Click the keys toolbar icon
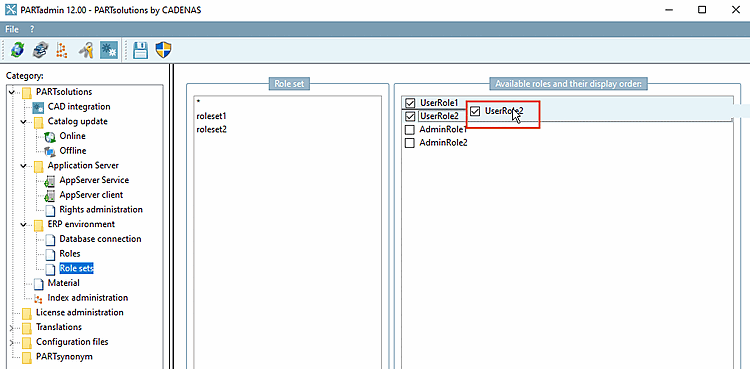The image size is (750, 369). point(86,49)
